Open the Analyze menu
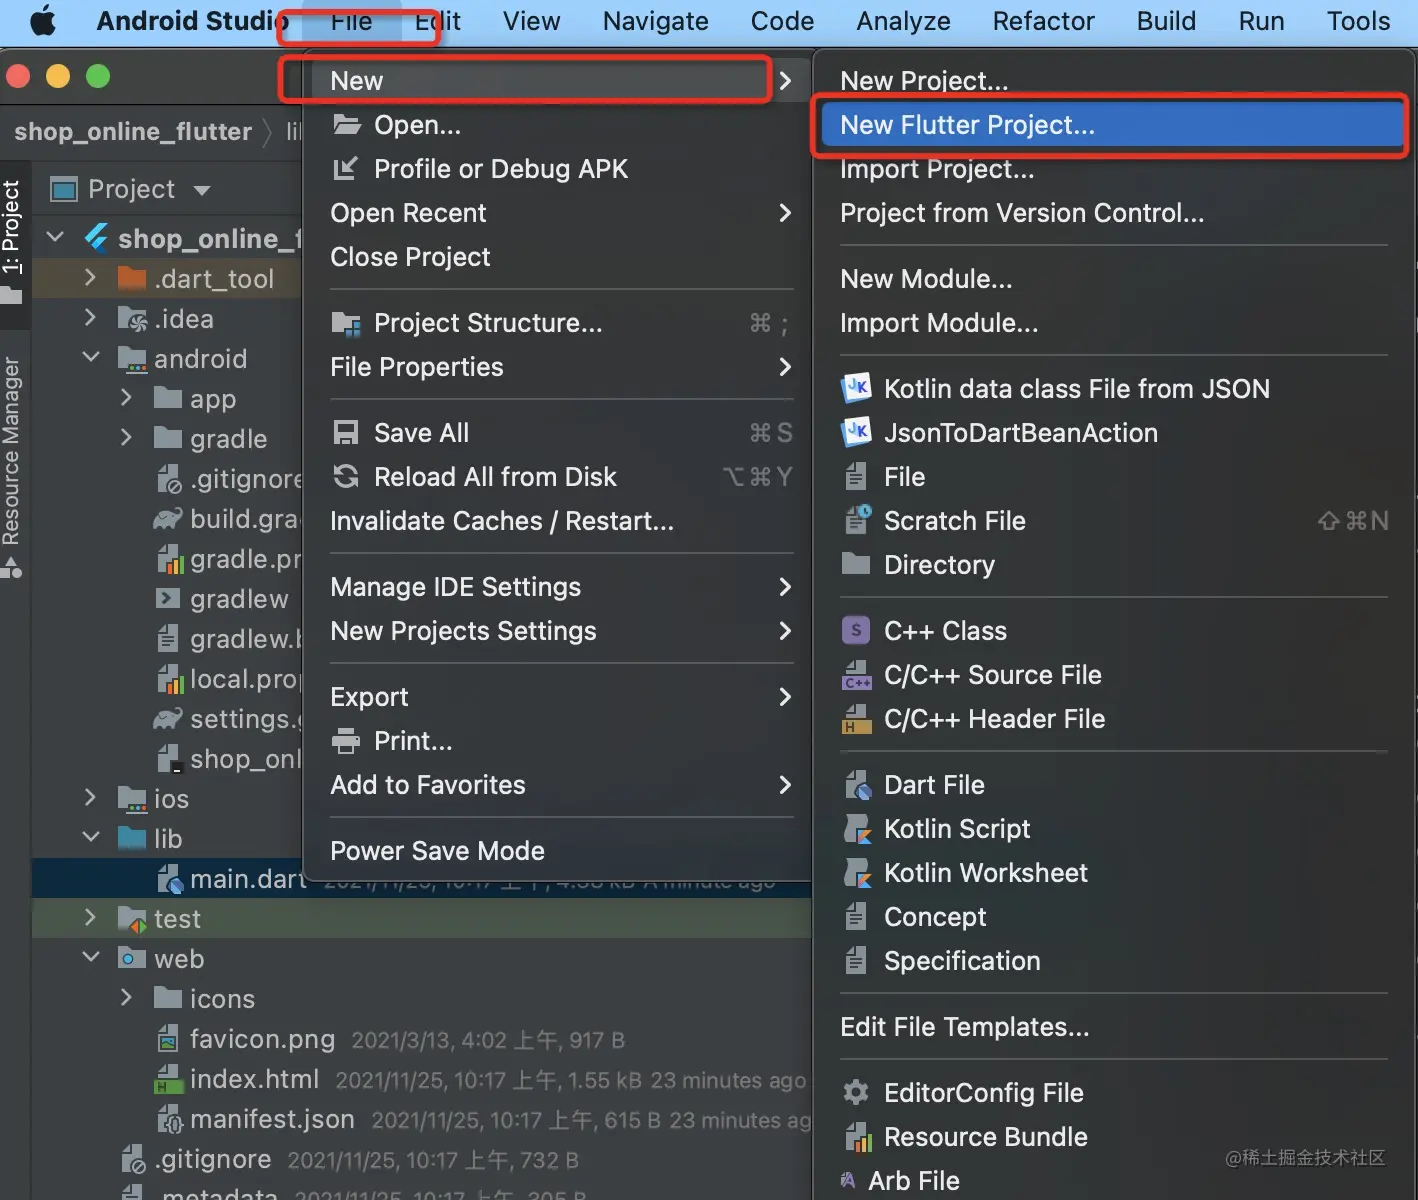The height and width of the screenshot is (1200, 1418). coord(903,21)
